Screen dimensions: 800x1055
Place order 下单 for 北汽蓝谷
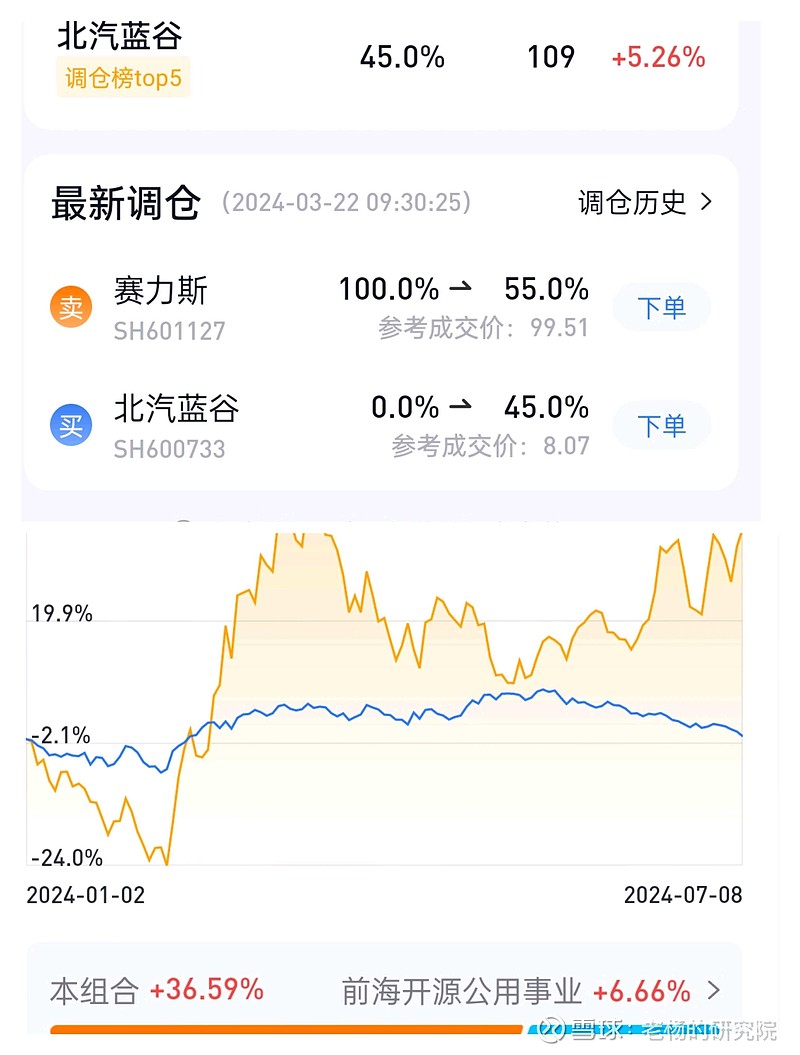[661, 425]
